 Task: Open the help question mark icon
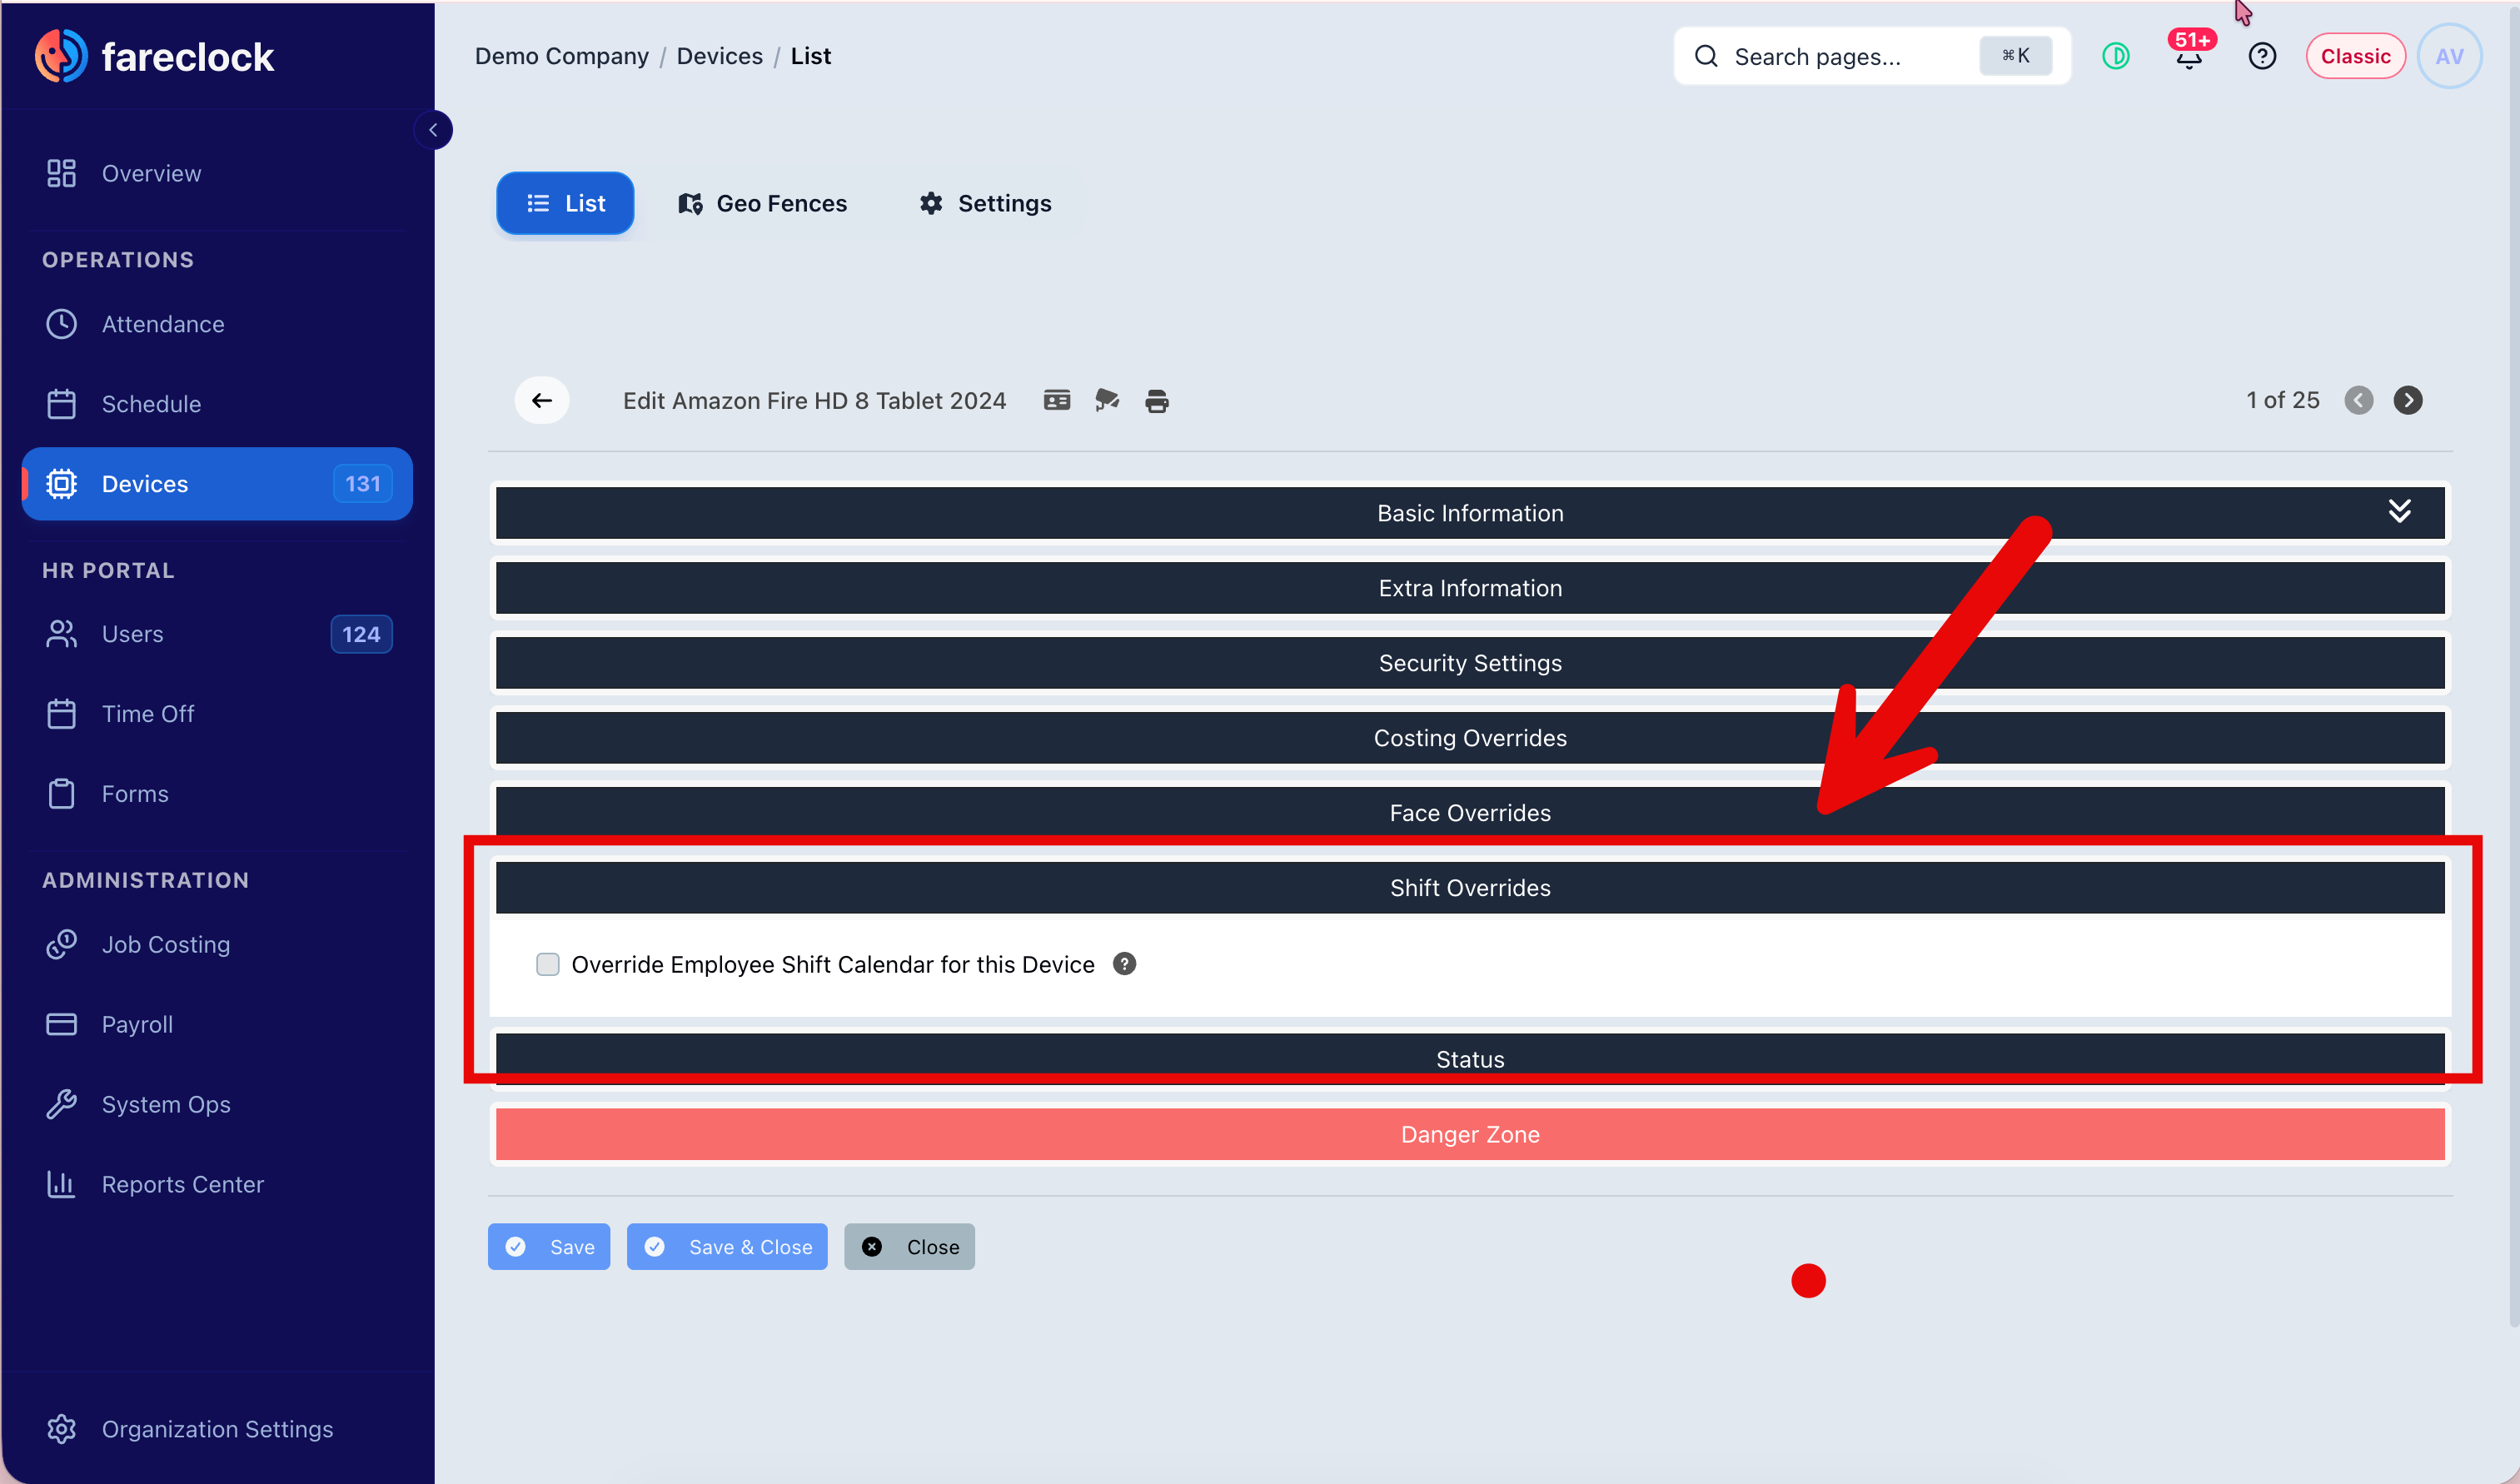tap(2262, 56)
